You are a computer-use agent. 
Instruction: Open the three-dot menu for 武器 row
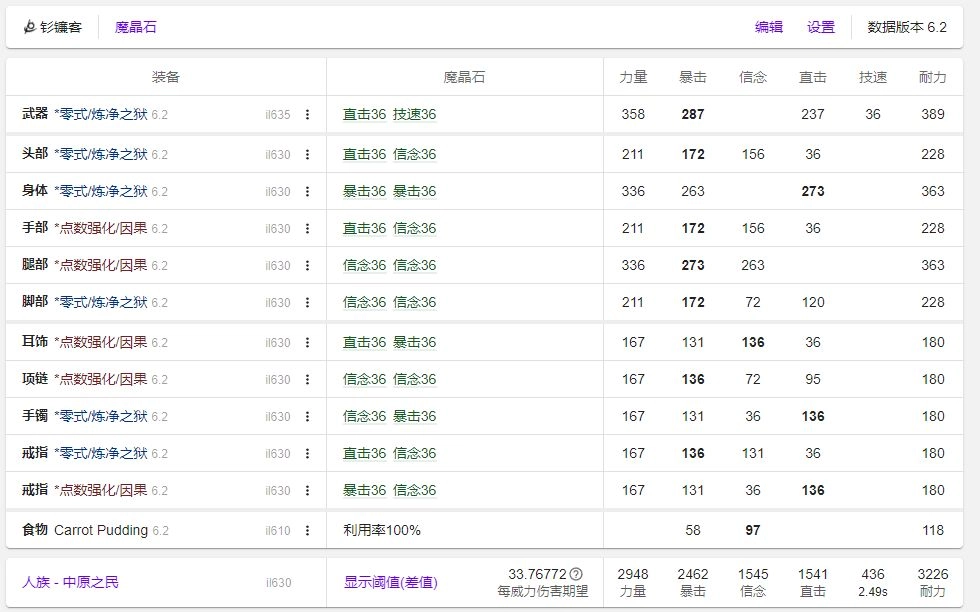pos(307,115)
